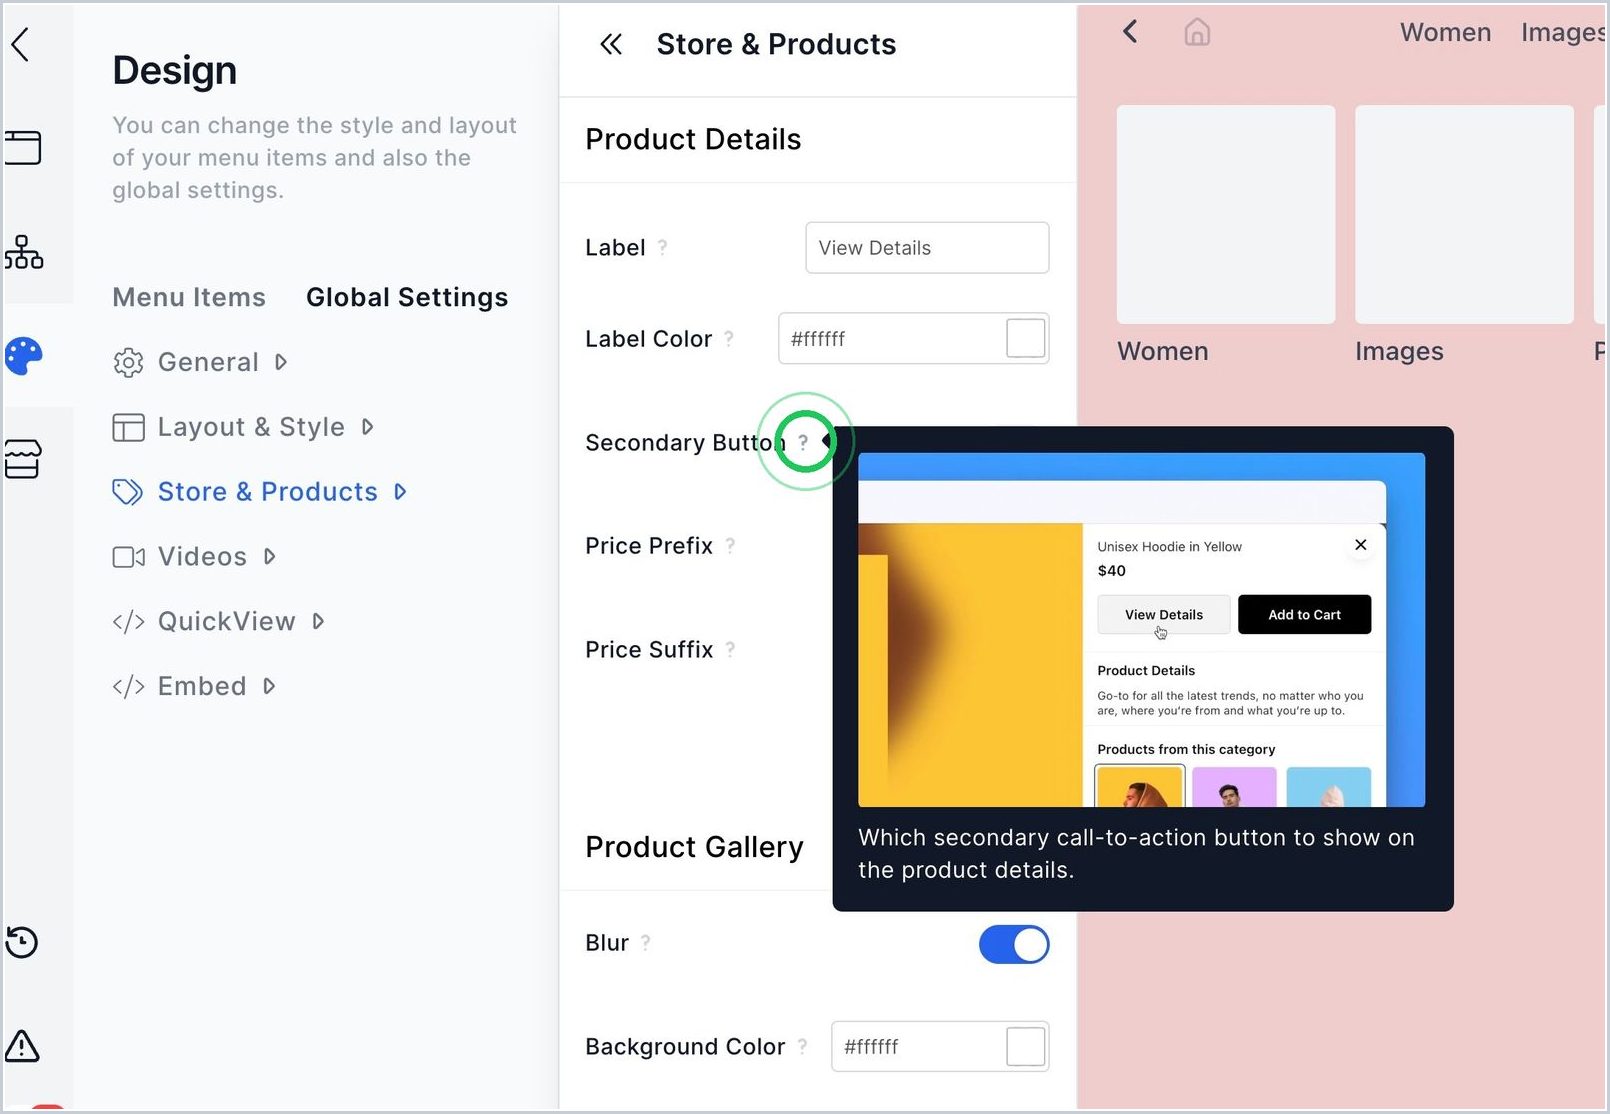The width and height of the screenshot is (1610, 1114).
Task: Click help icon next to Background Color
Action: coord(802,1046)
